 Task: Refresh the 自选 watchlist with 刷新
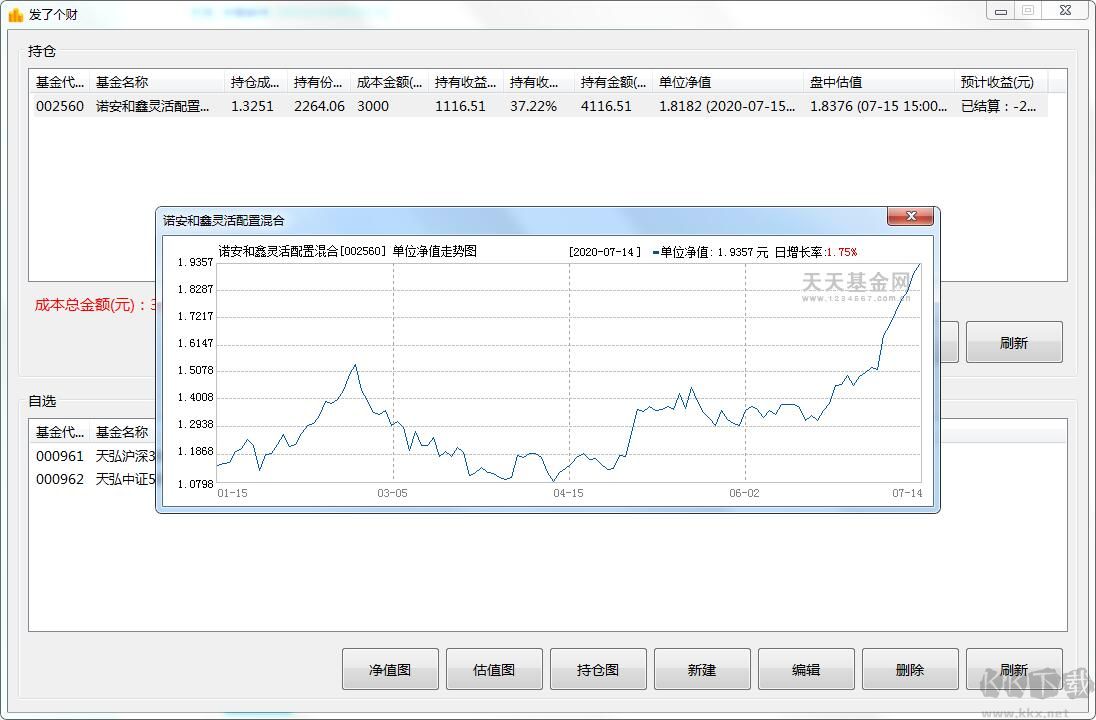tap(1013, 669)
